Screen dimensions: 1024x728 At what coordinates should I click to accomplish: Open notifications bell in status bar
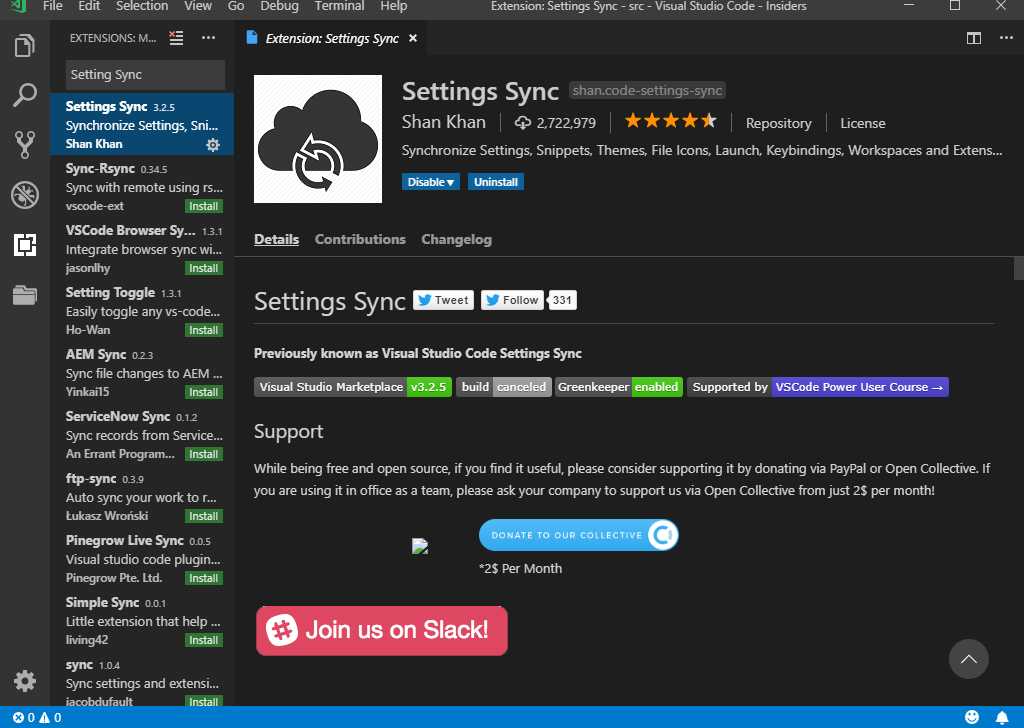(x=1002, y=718)
